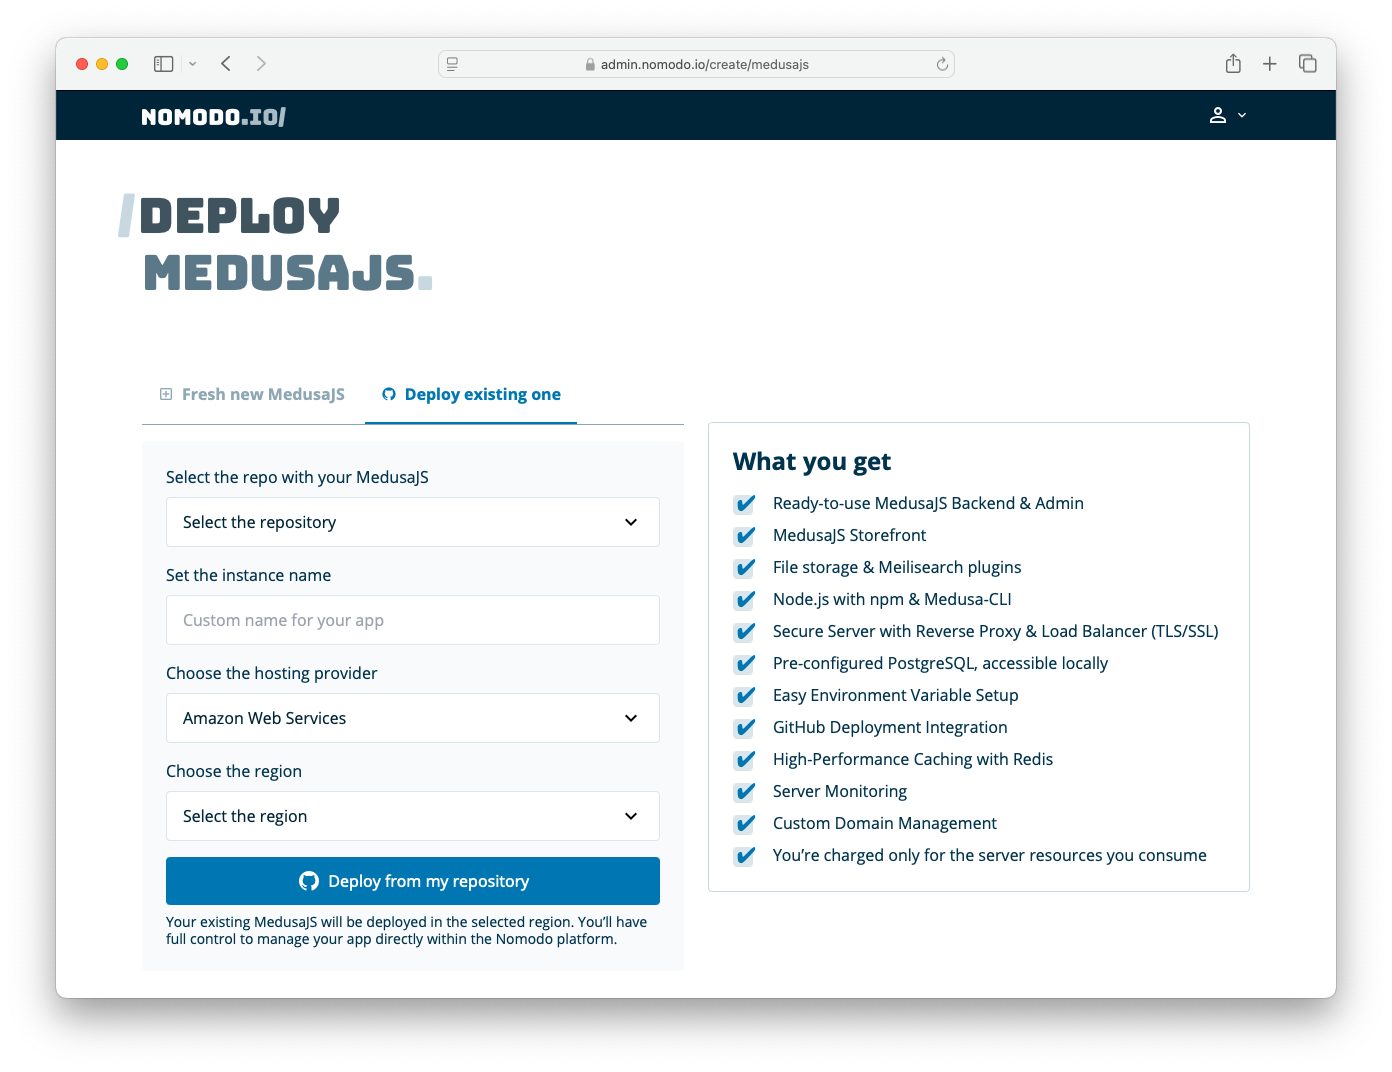Click the 'Choose the region' label

click(x=234, y=771)
